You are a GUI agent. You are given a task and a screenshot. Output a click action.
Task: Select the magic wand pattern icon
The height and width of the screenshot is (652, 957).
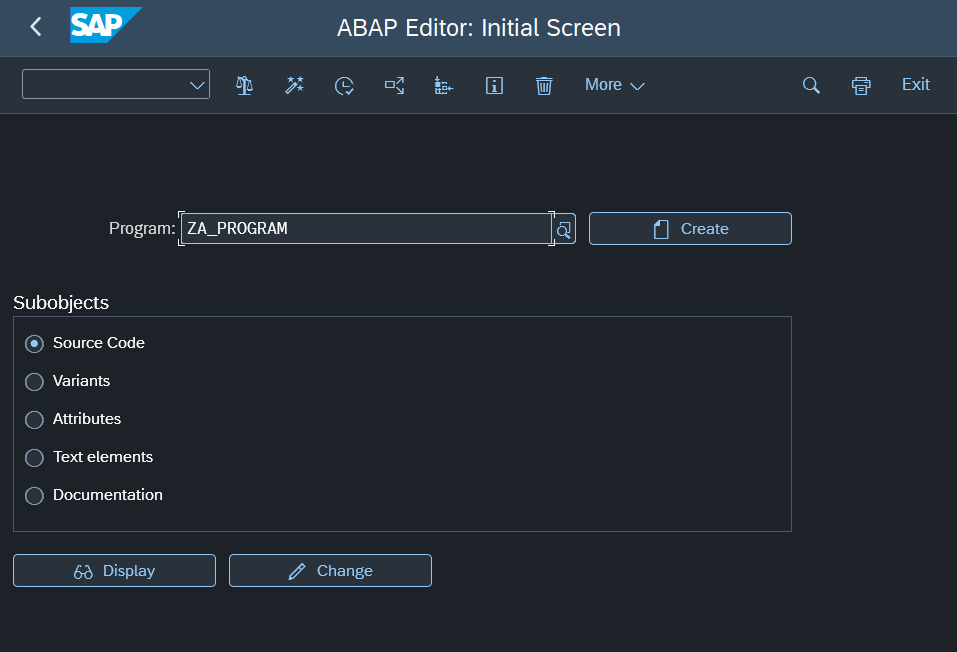coord(294,85)
